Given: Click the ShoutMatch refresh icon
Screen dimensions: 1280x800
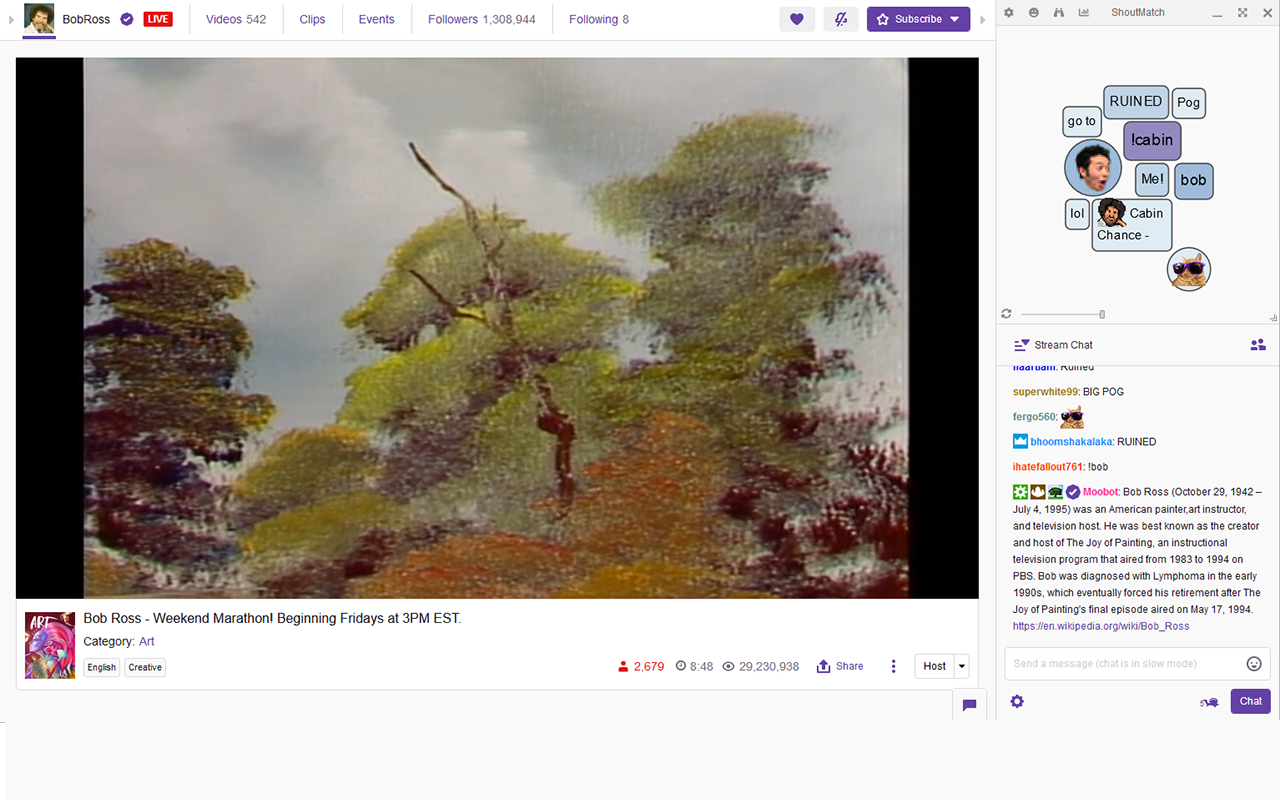Looking at the screenshot, I should coord(1007,314).
